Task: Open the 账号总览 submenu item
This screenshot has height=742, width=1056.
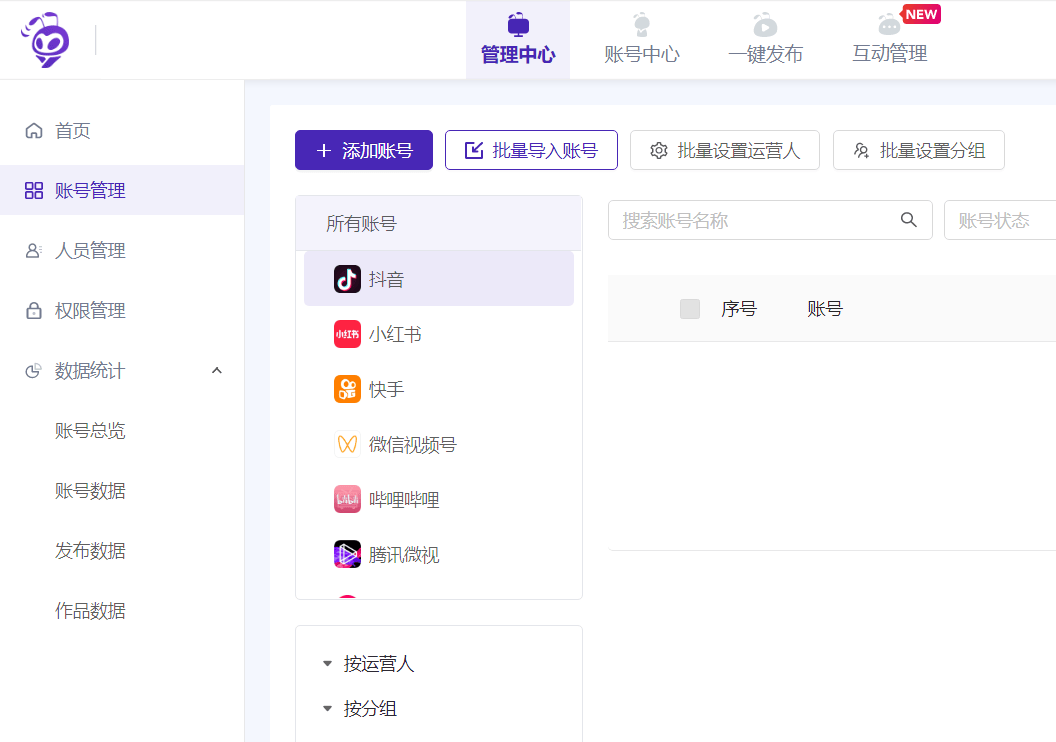Action: coord(90,430)
